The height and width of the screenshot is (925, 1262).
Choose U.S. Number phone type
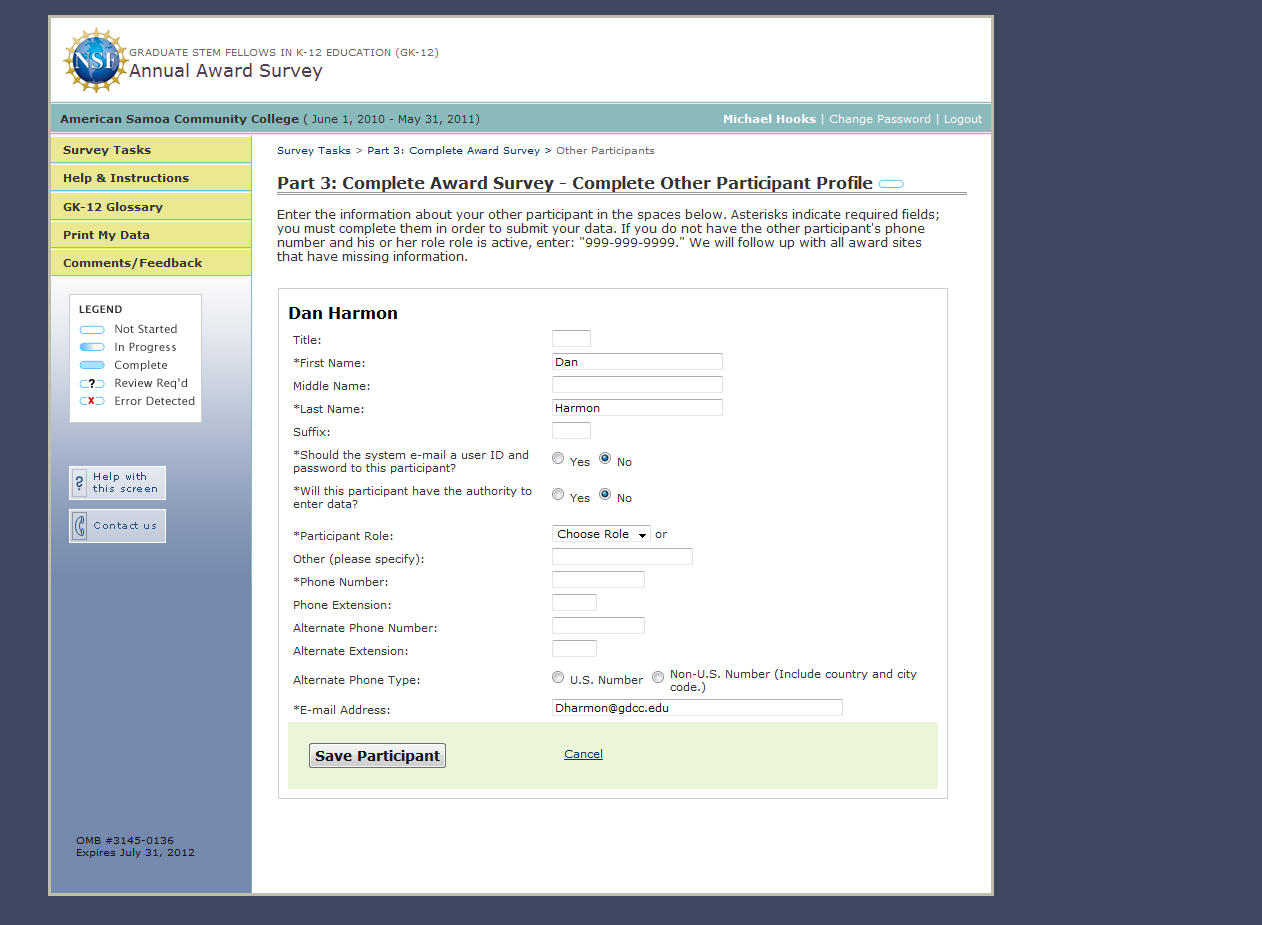pos(558,678)
